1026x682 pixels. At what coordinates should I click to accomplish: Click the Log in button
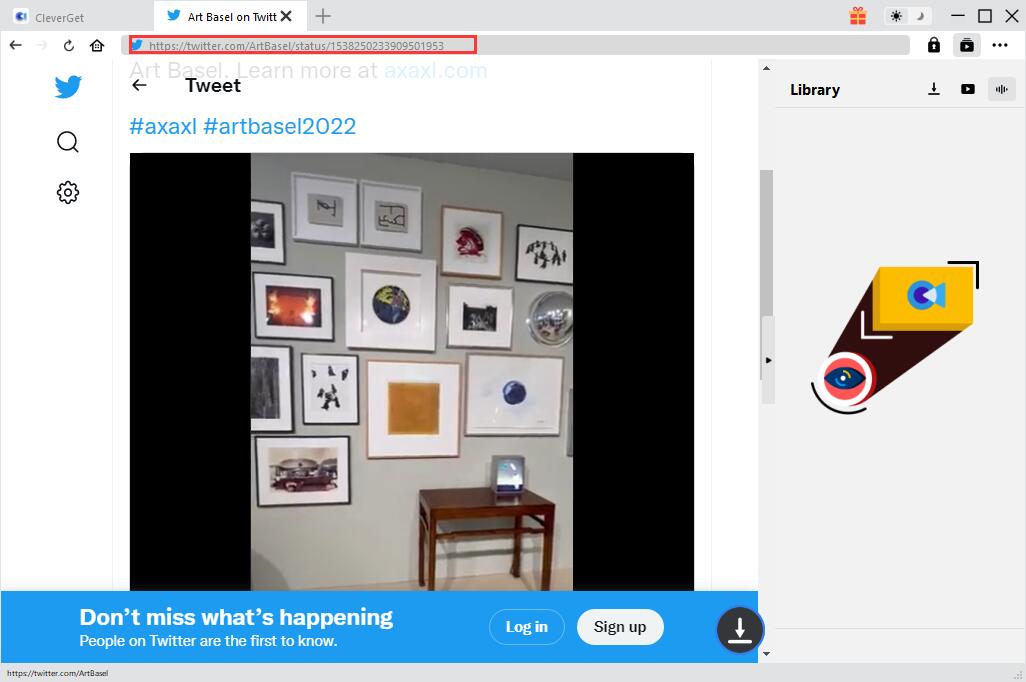click(526, 627)
